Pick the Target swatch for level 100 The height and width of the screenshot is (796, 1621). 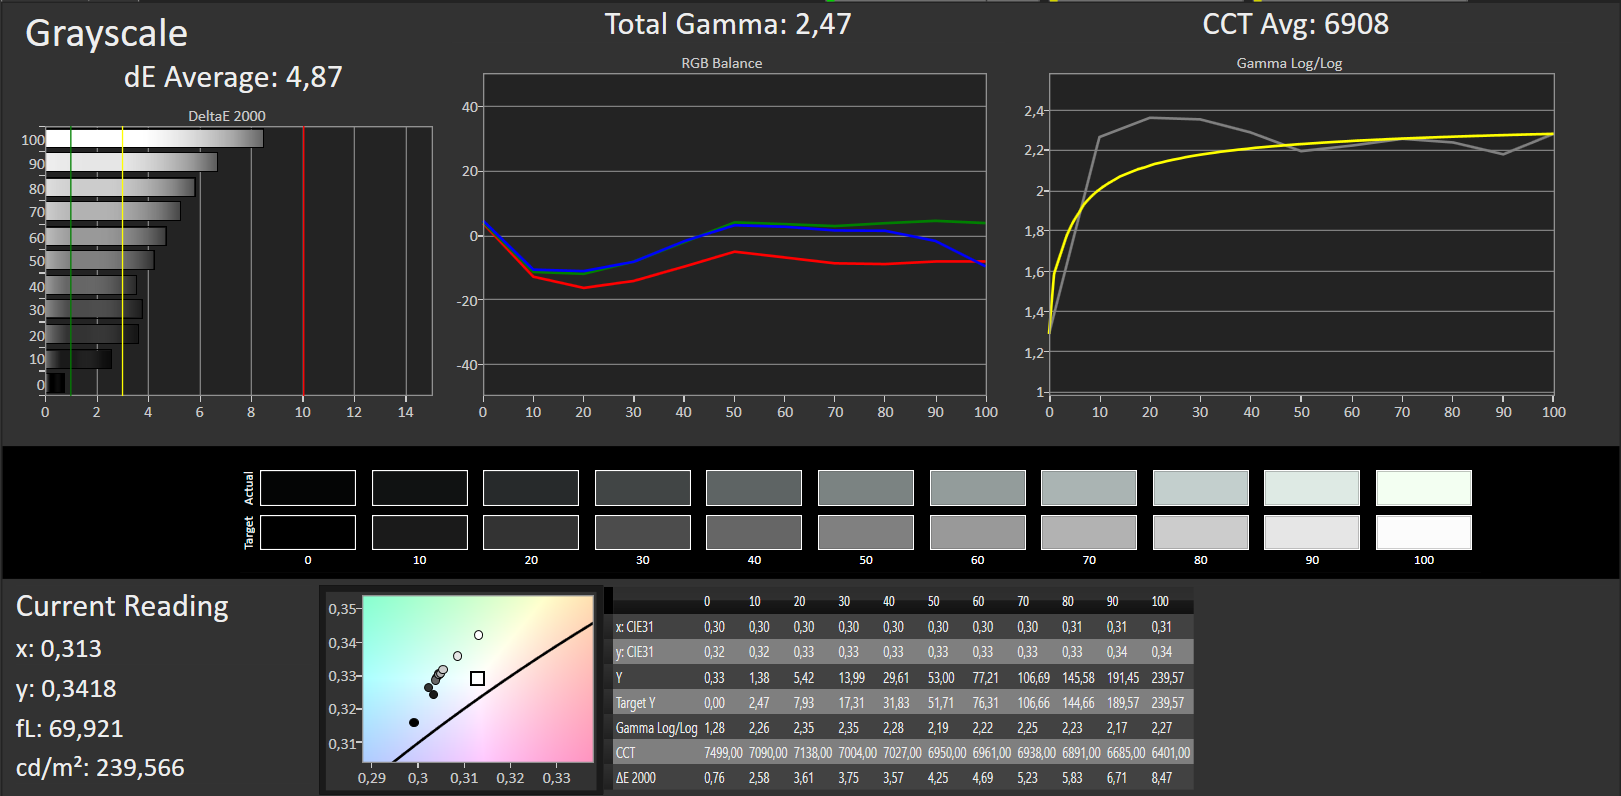pos(1424,532)
